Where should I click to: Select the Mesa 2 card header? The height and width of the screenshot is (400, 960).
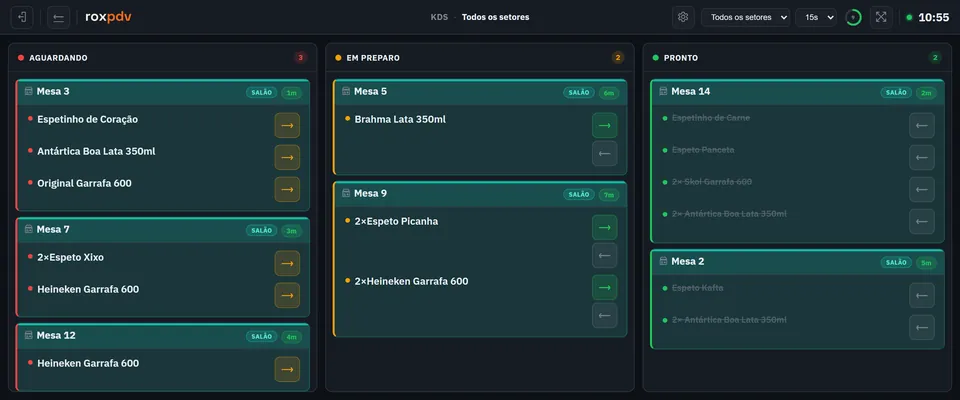[x=797, y=262]
